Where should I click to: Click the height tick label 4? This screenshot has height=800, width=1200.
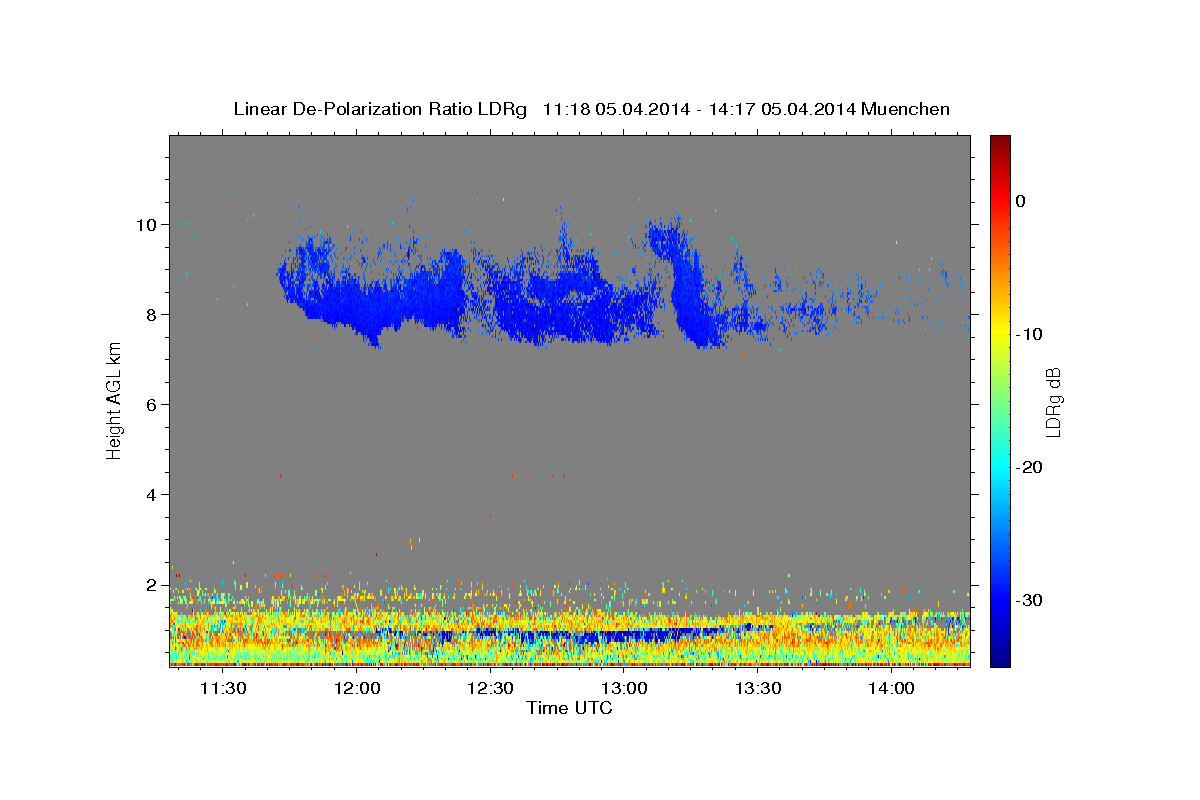[x=152, y=494]
